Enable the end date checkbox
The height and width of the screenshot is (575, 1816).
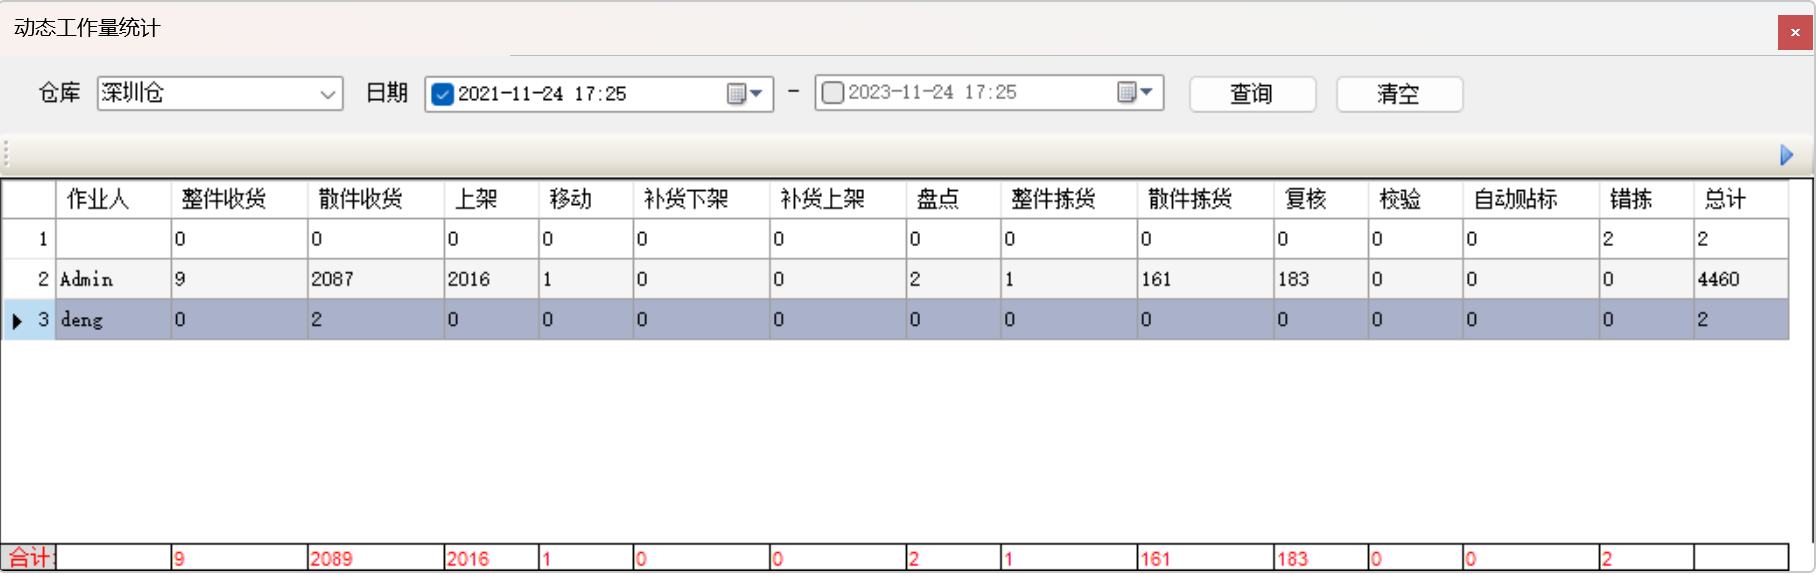point(832,93)
